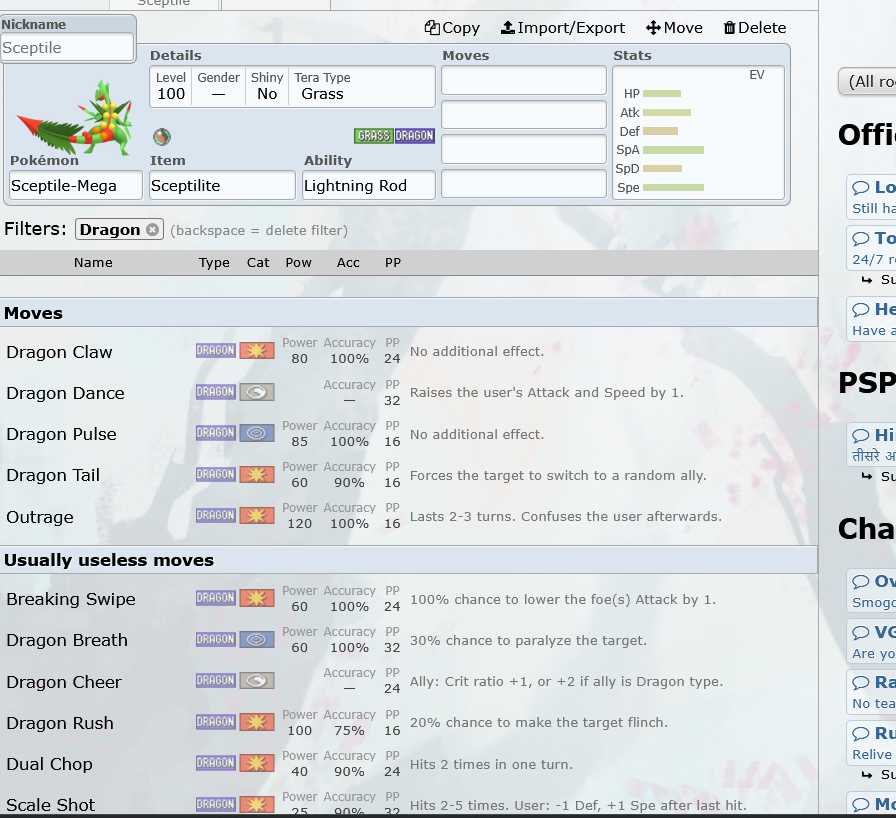This screenshot has height=818, width=896.
Task: Select the move Dragon Cheer
Action: [x=409, y=681]
